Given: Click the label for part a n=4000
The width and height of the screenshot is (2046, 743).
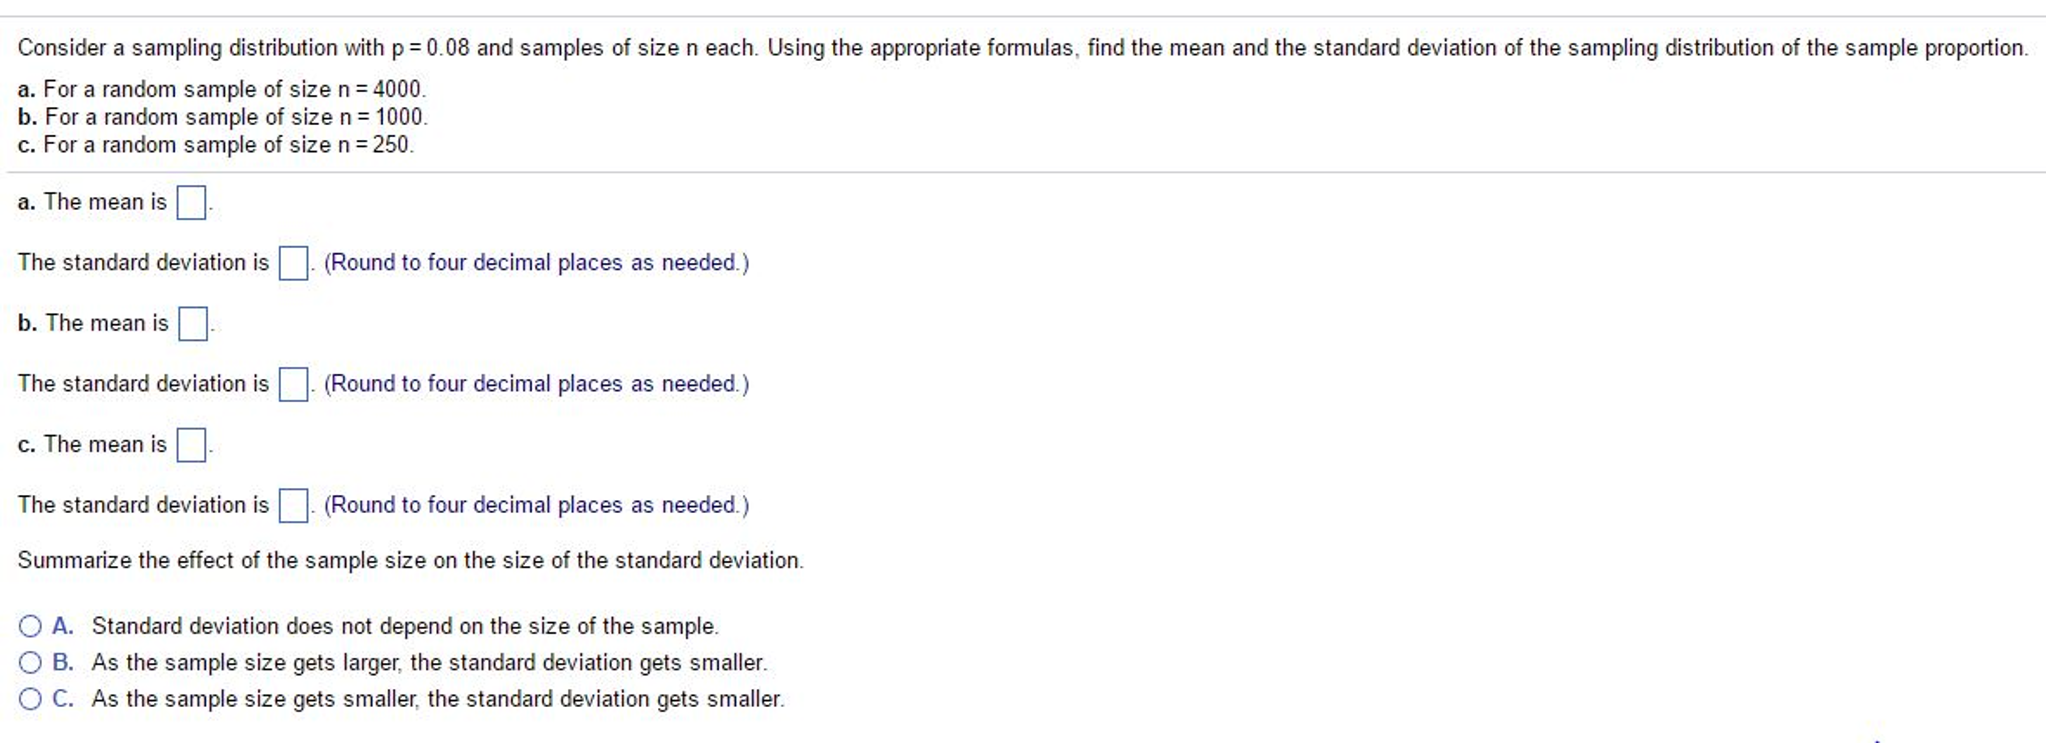Looking at the screenshot, I should pos(221,90).
